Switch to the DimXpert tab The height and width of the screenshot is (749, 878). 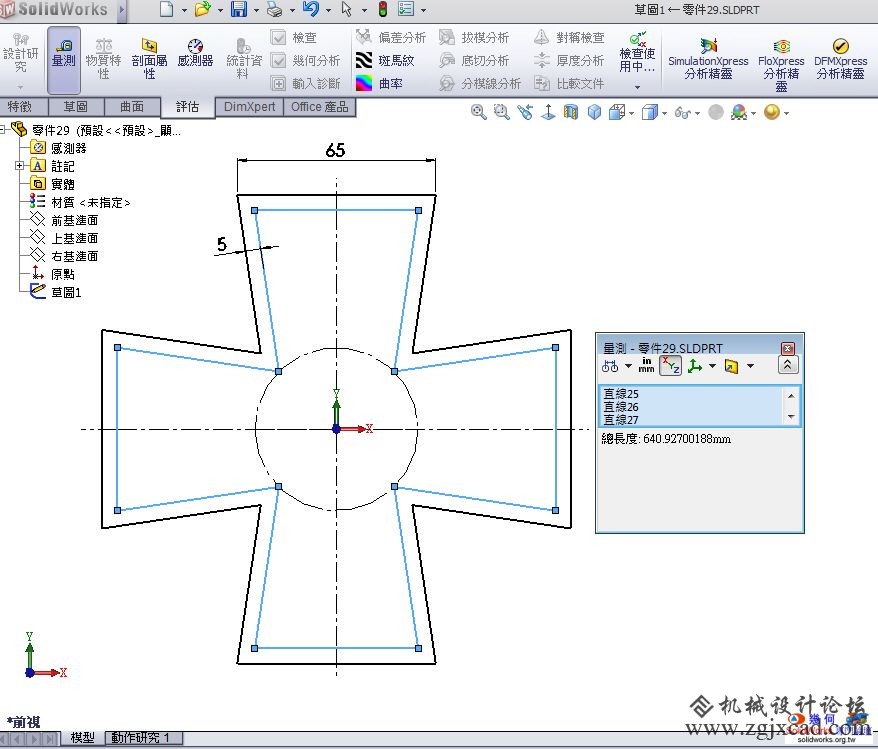[249, 106]
